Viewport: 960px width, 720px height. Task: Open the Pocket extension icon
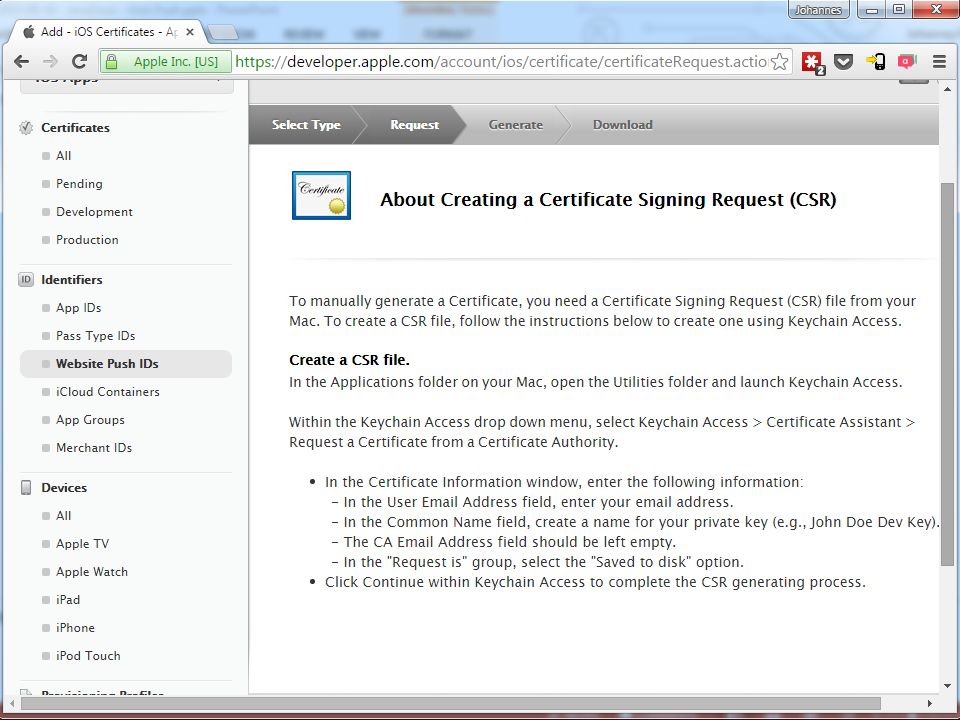tap(844, 62)
